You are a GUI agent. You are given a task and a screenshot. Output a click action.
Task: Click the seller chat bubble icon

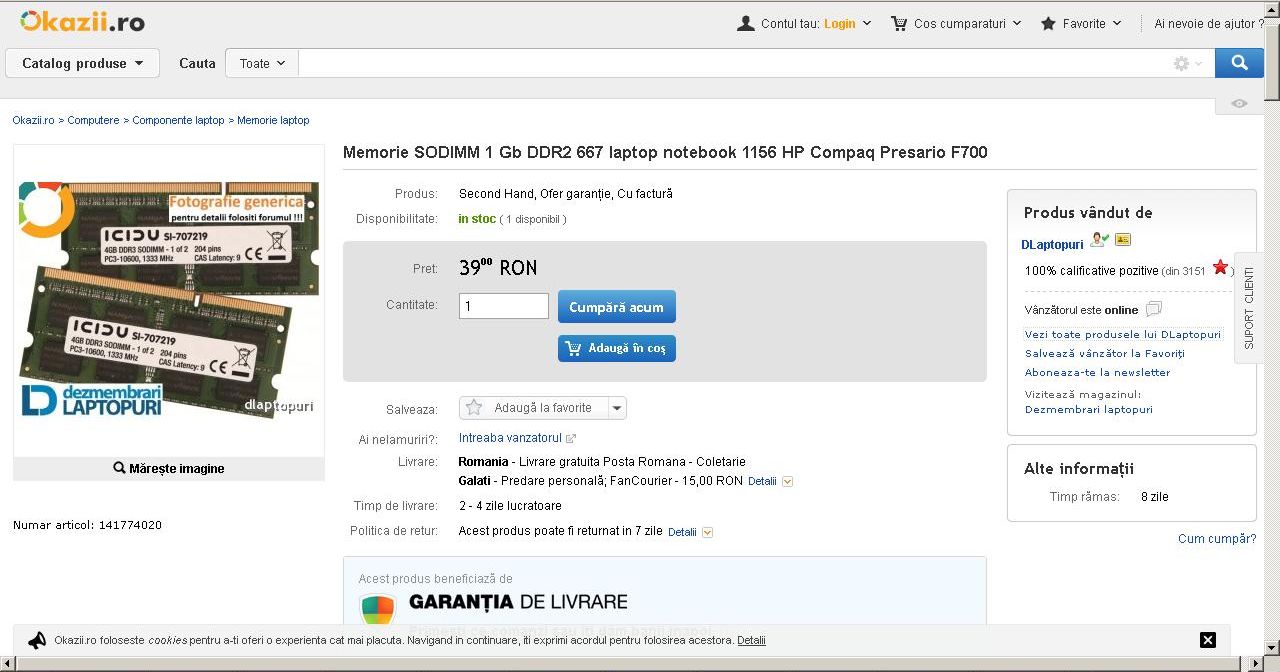click(1154, 309)
